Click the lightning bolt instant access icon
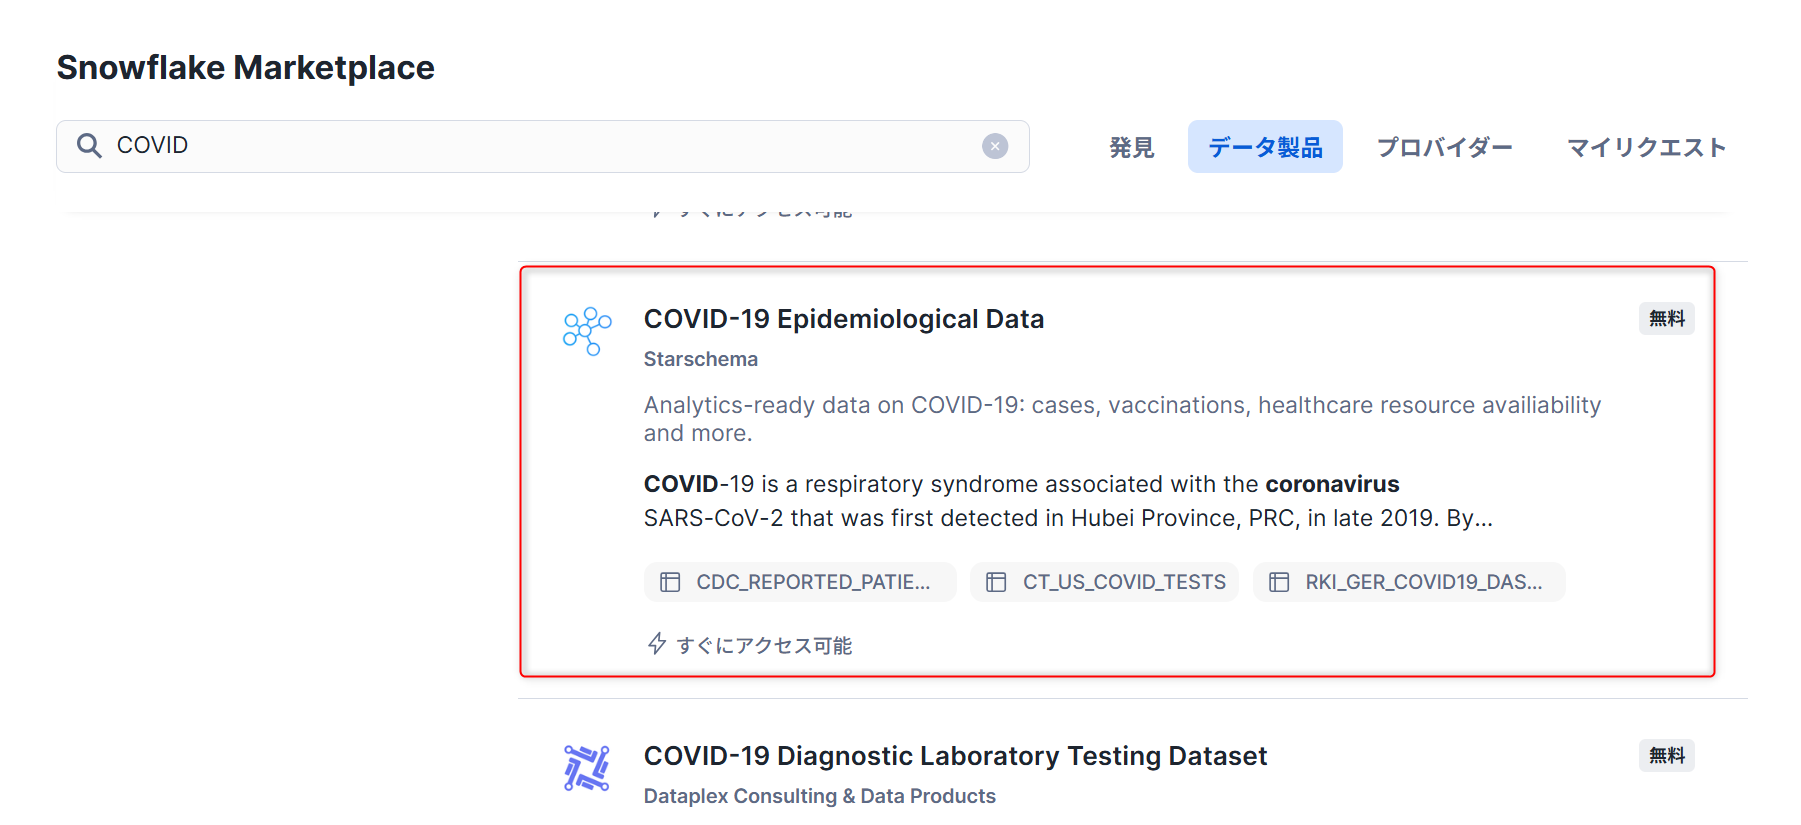 (x=657, y=644)
